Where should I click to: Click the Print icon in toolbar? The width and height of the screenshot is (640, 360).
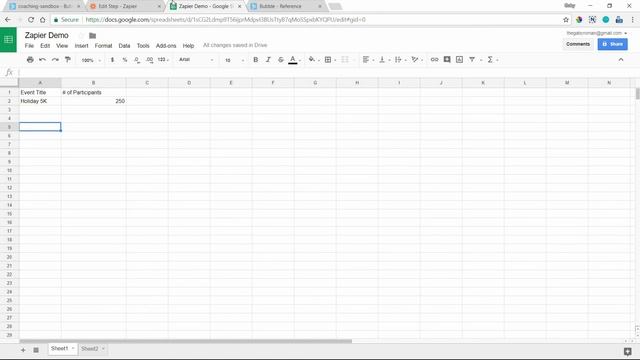click(30, 60)
